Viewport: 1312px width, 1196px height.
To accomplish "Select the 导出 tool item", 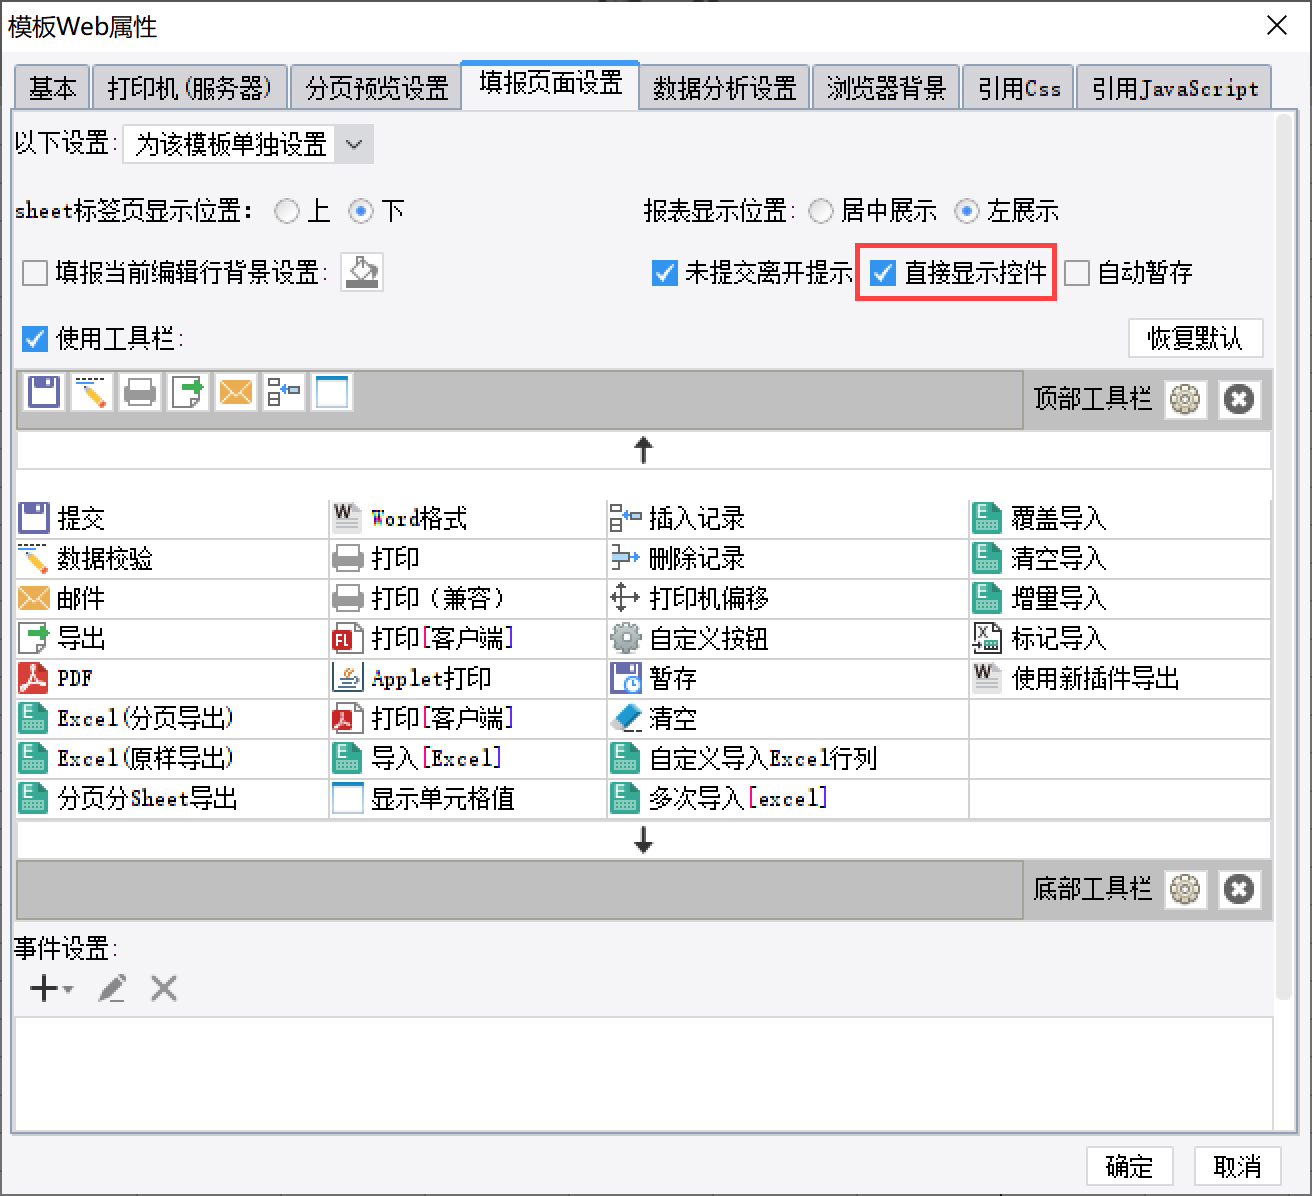I will click(x=173, y=638).
